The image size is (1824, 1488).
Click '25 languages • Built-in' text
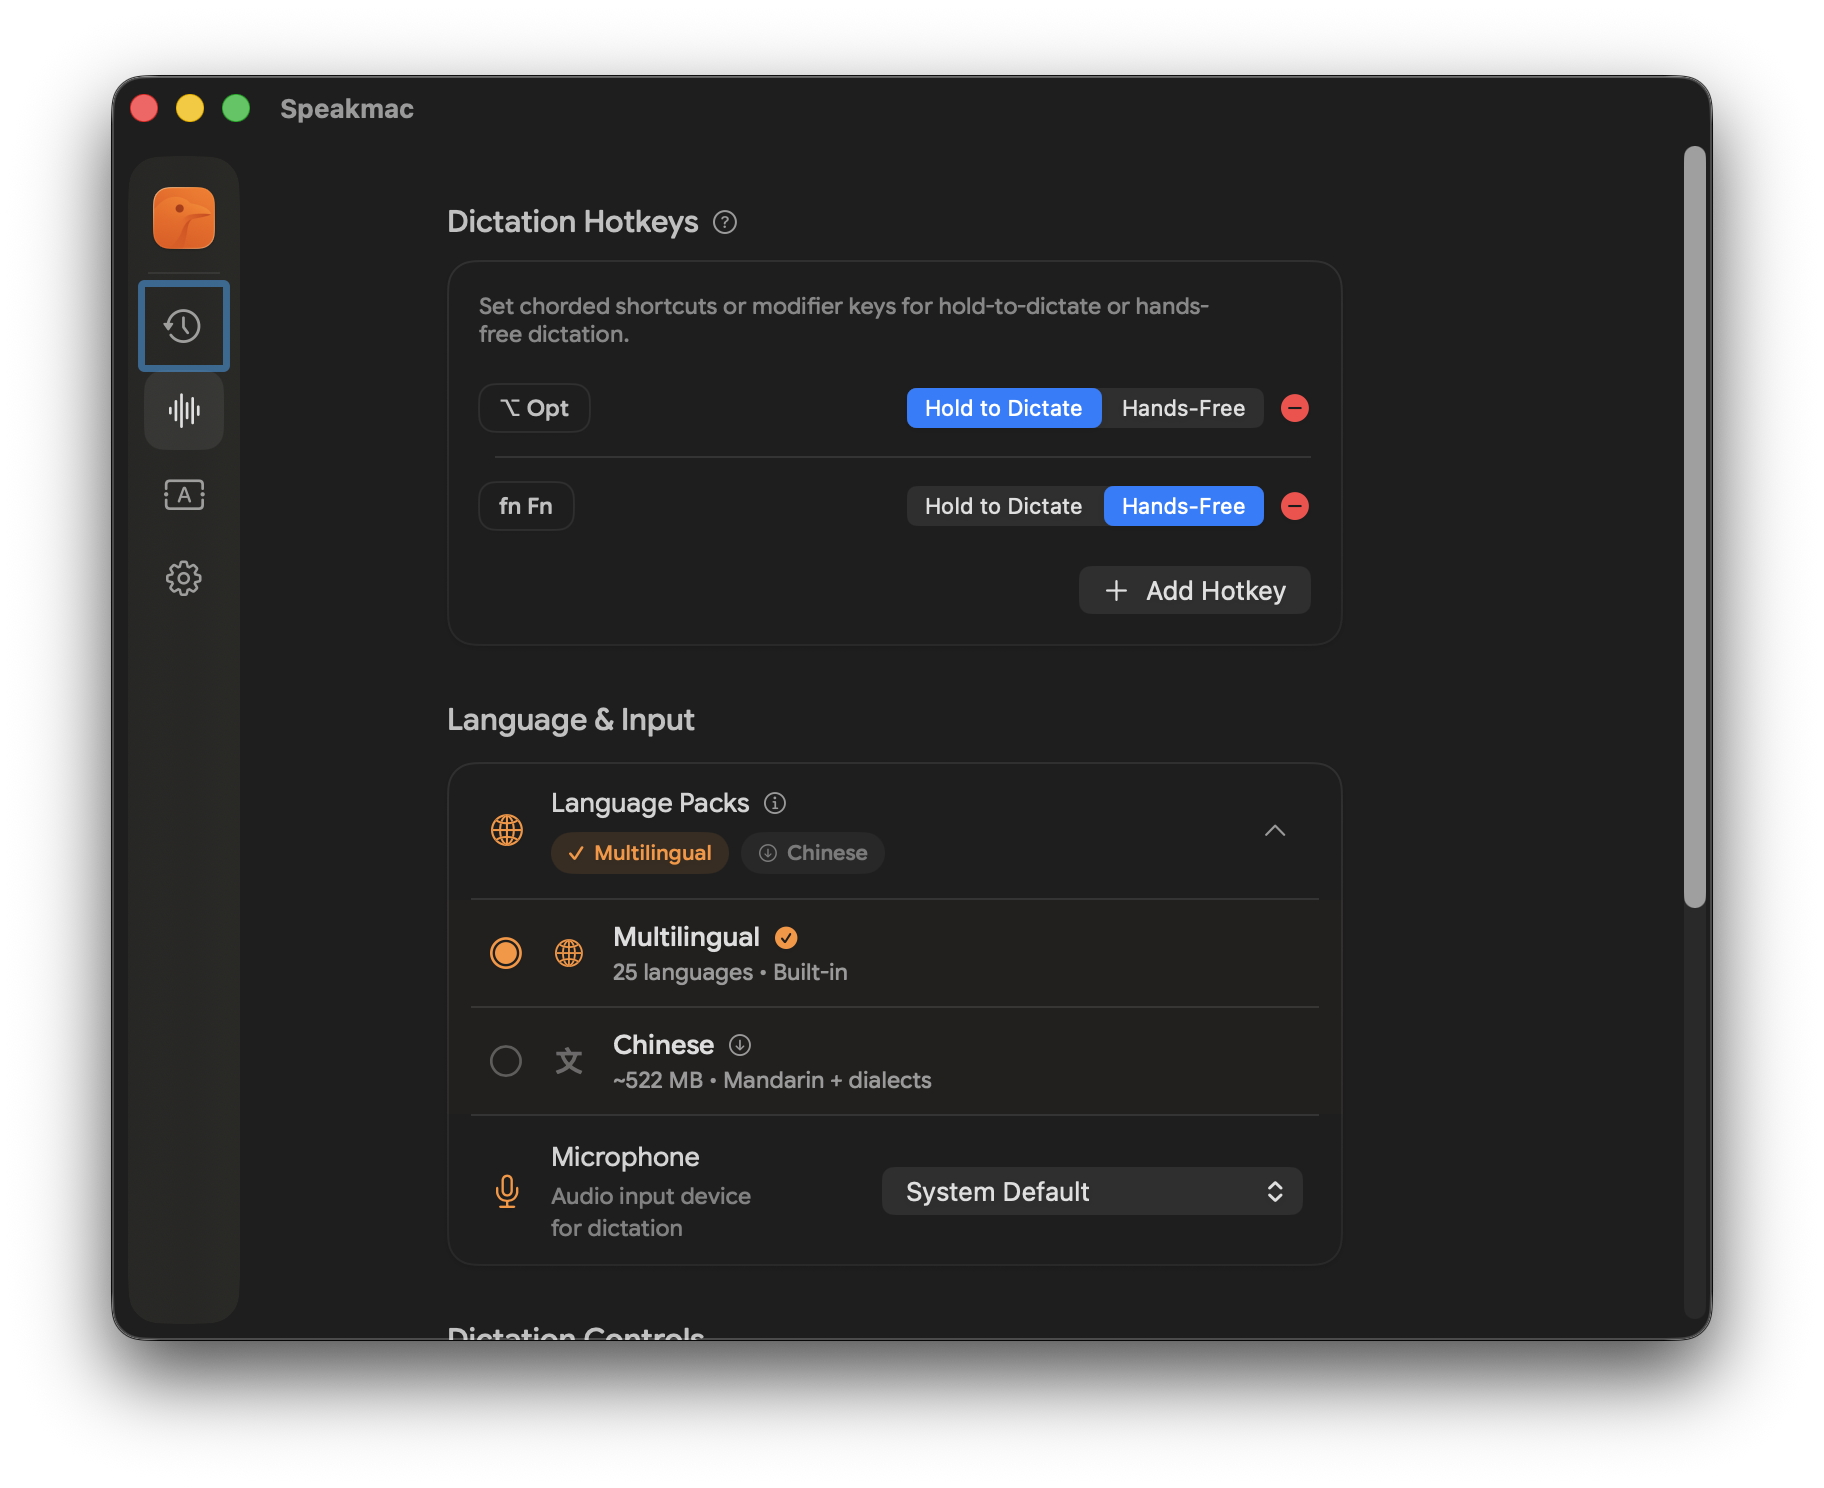click(730, 972)
